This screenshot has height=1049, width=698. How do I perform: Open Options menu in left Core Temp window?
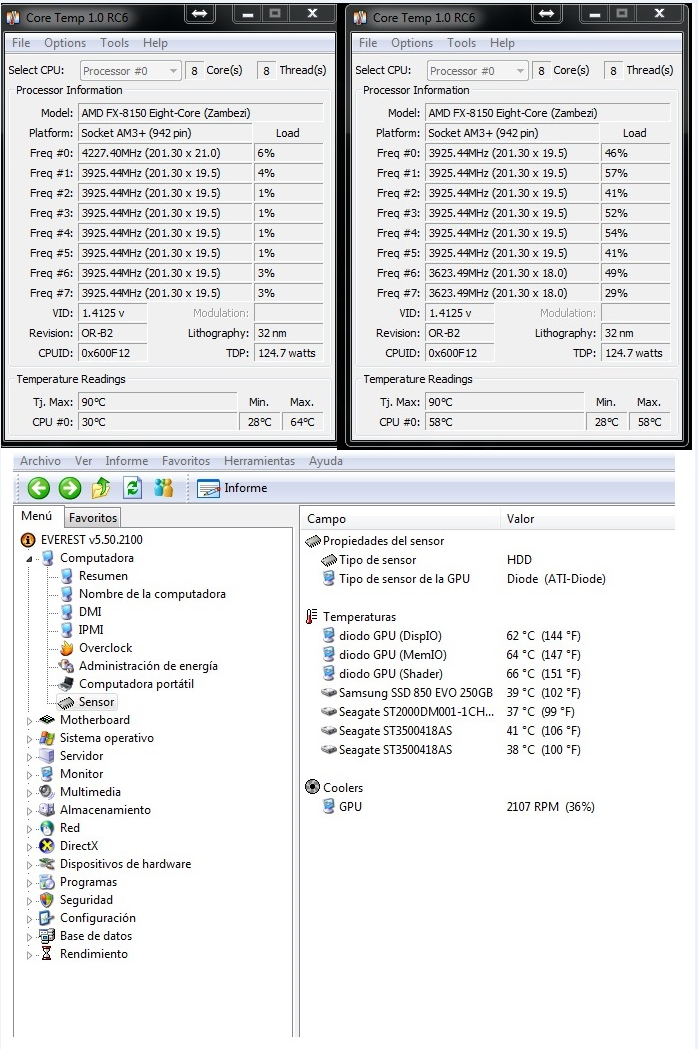pyautogui.click(x=65, y=43)
